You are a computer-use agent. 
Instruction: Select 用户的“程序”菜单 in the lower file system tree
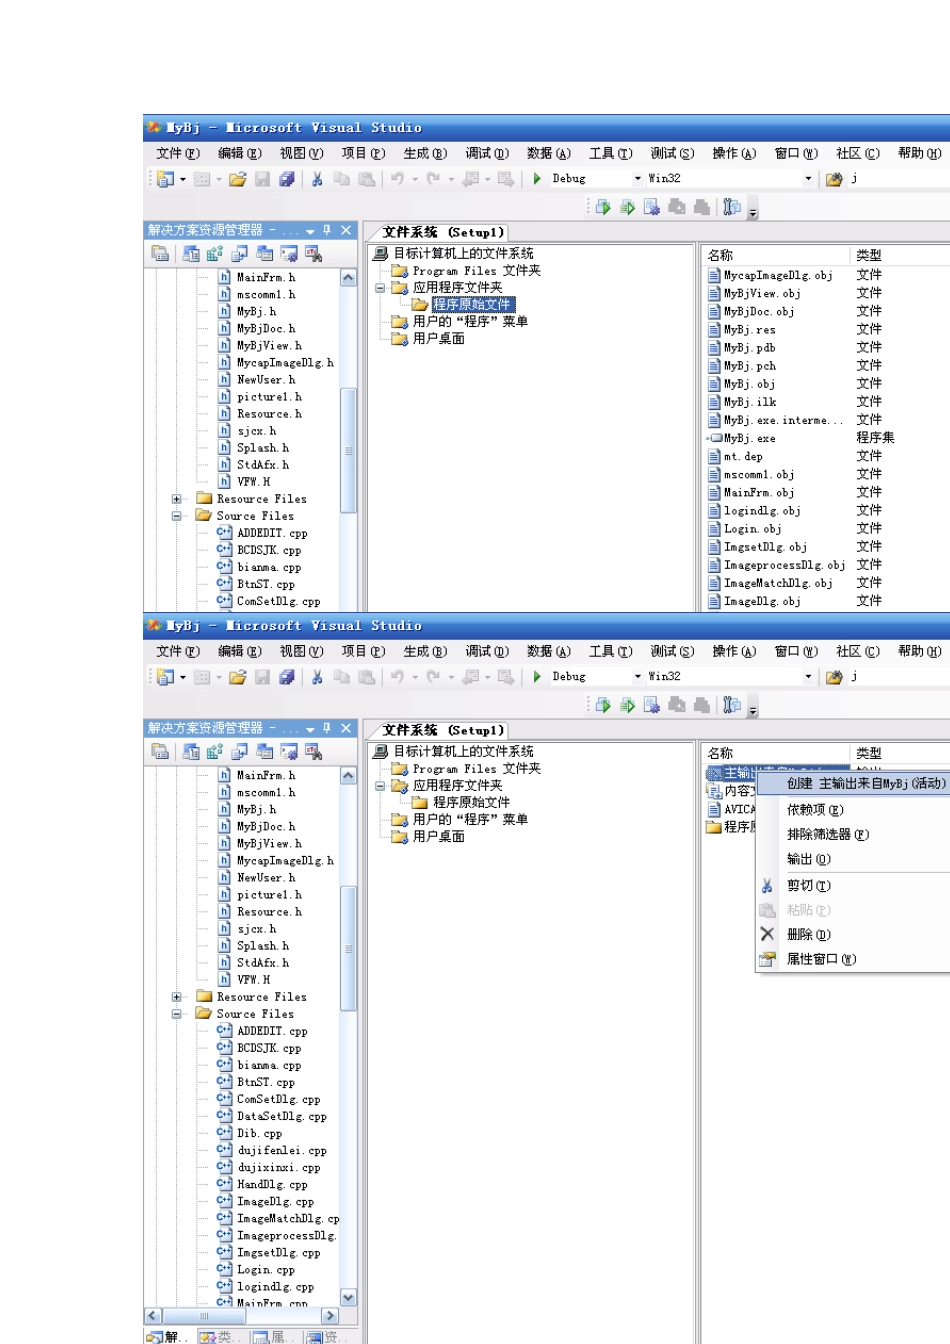point(470,819)
